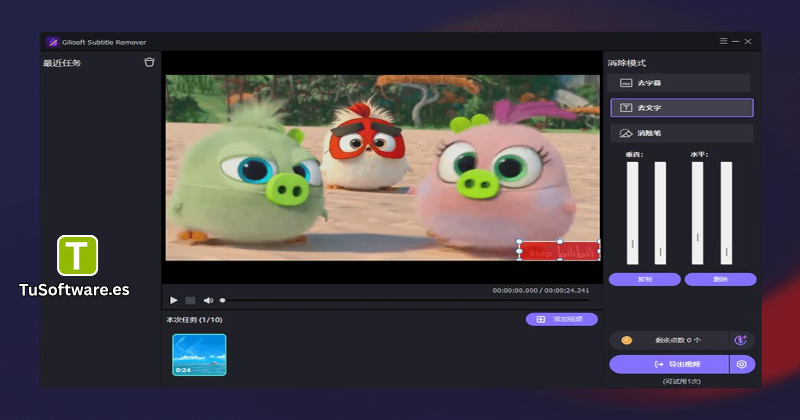The width and height of the screenshot is (800, 420).
Task: Open the hamburger menu in title bar
Action: click(723, 41)
